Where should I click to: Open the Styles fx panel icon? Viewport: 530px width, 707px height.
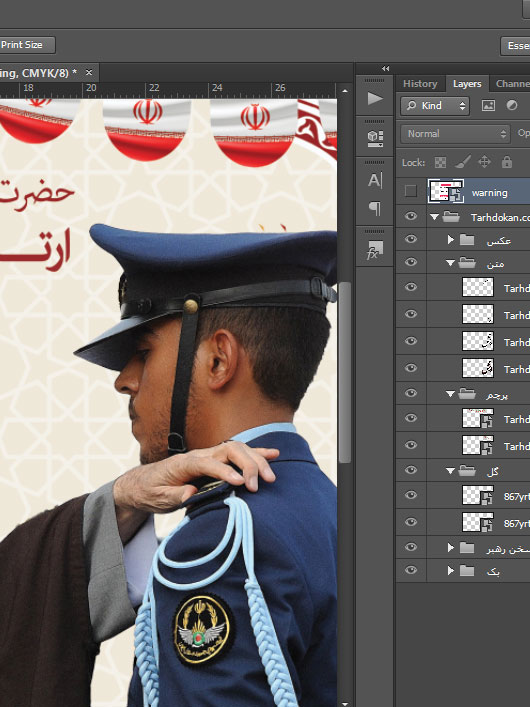pos(374,250)
